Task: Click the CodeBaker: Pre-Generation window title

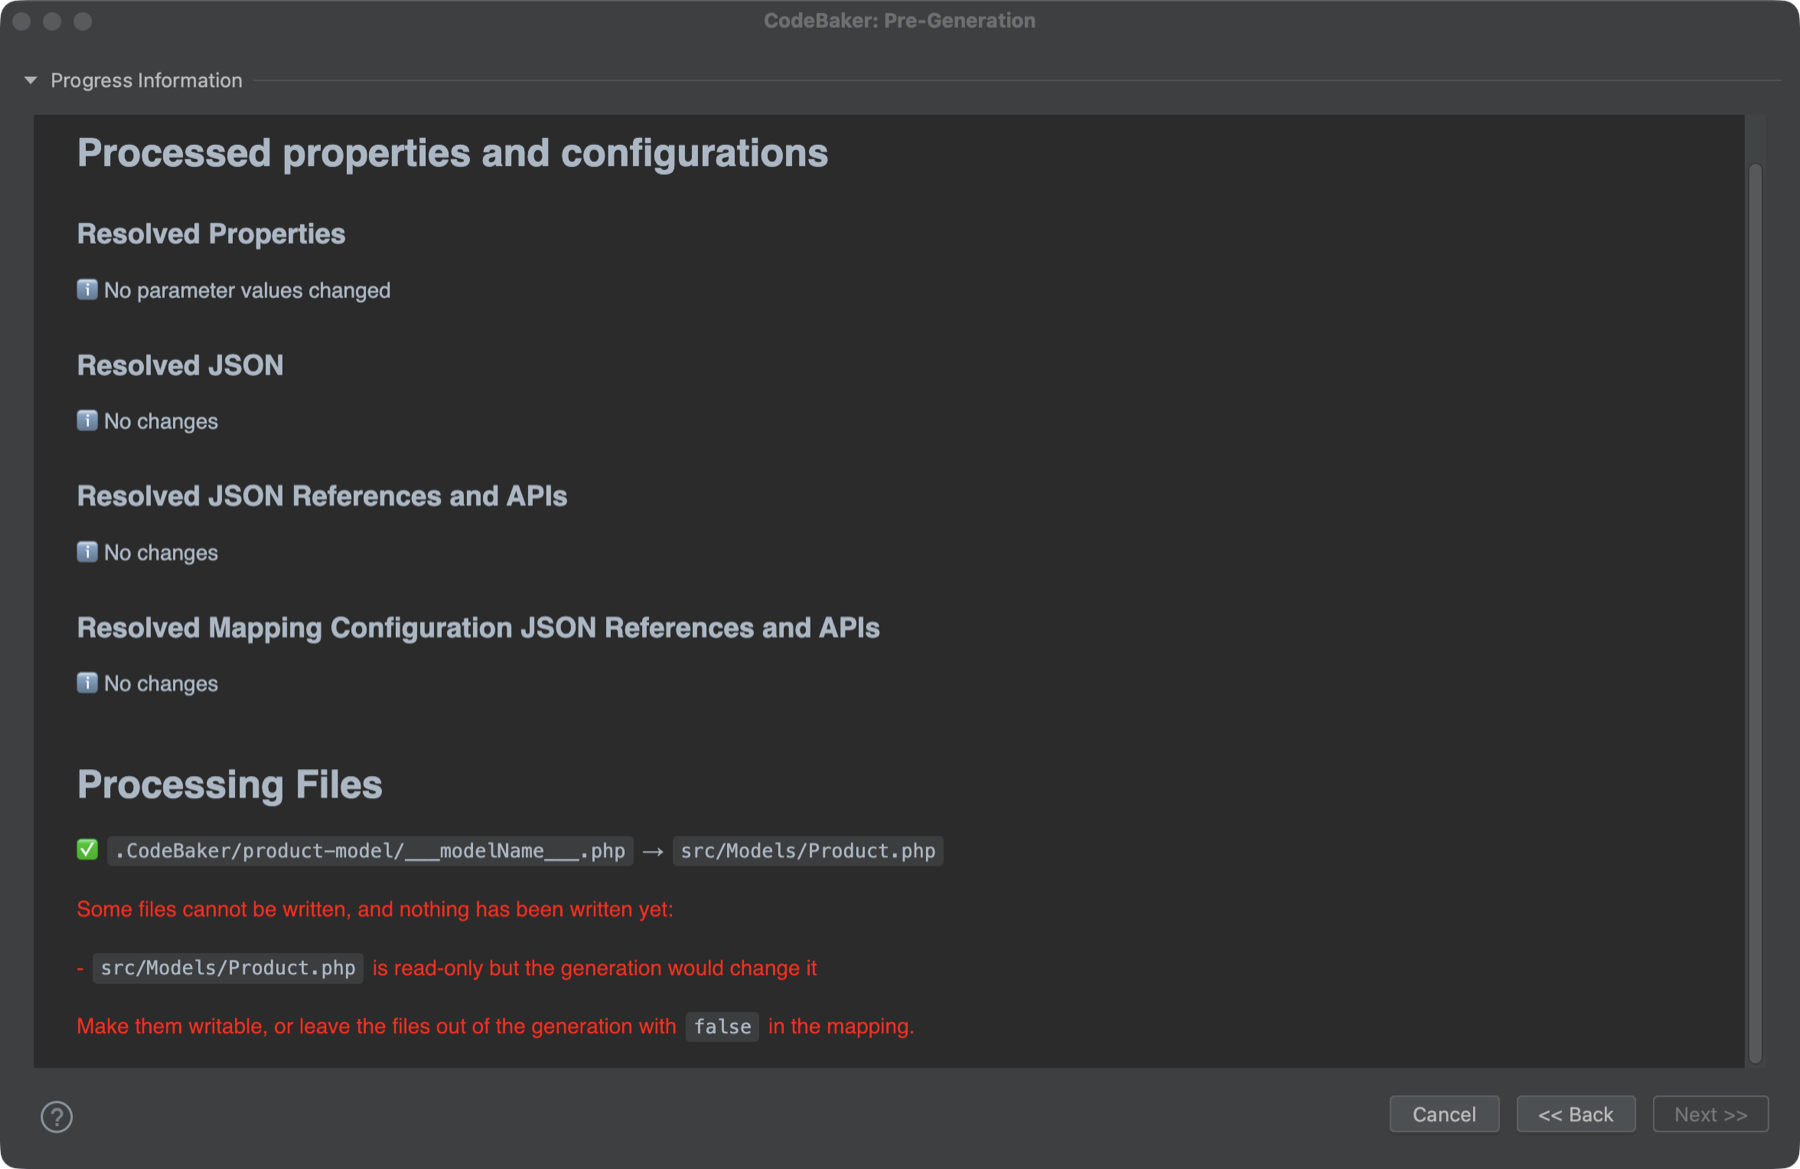Action: click(x=899, y=21)
